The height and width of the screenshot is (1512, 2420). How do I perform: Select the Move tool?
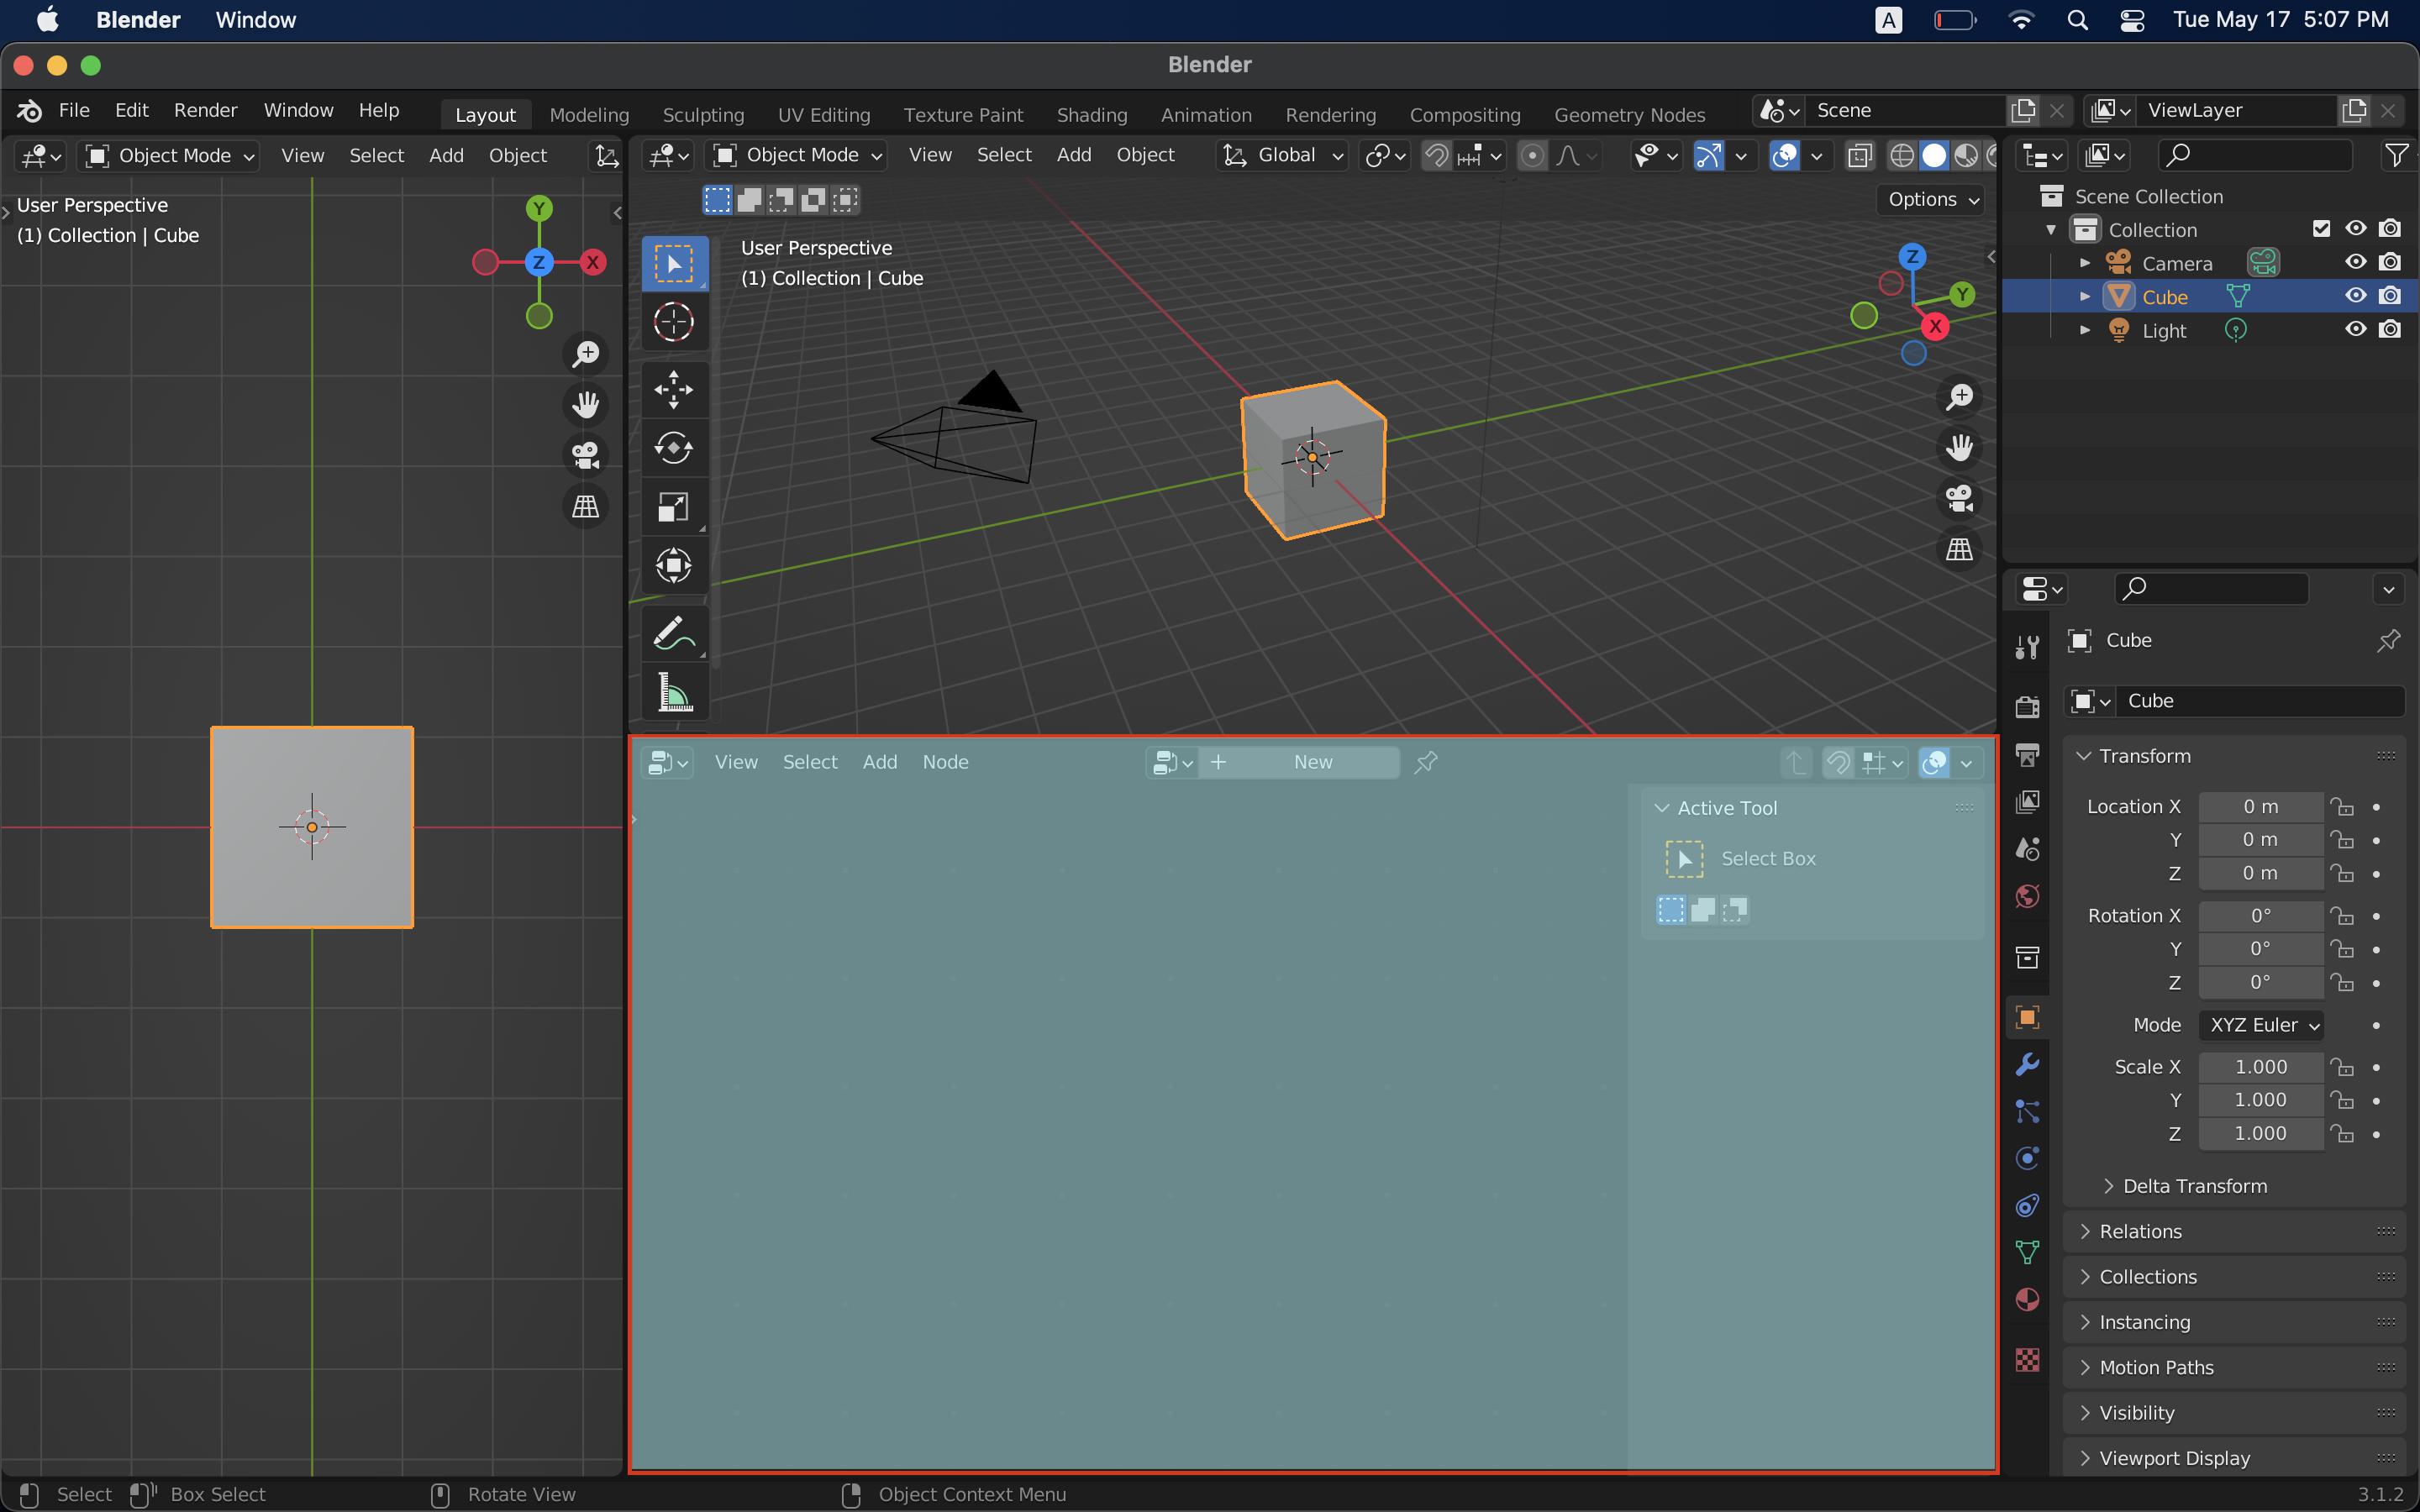[673, 390]
